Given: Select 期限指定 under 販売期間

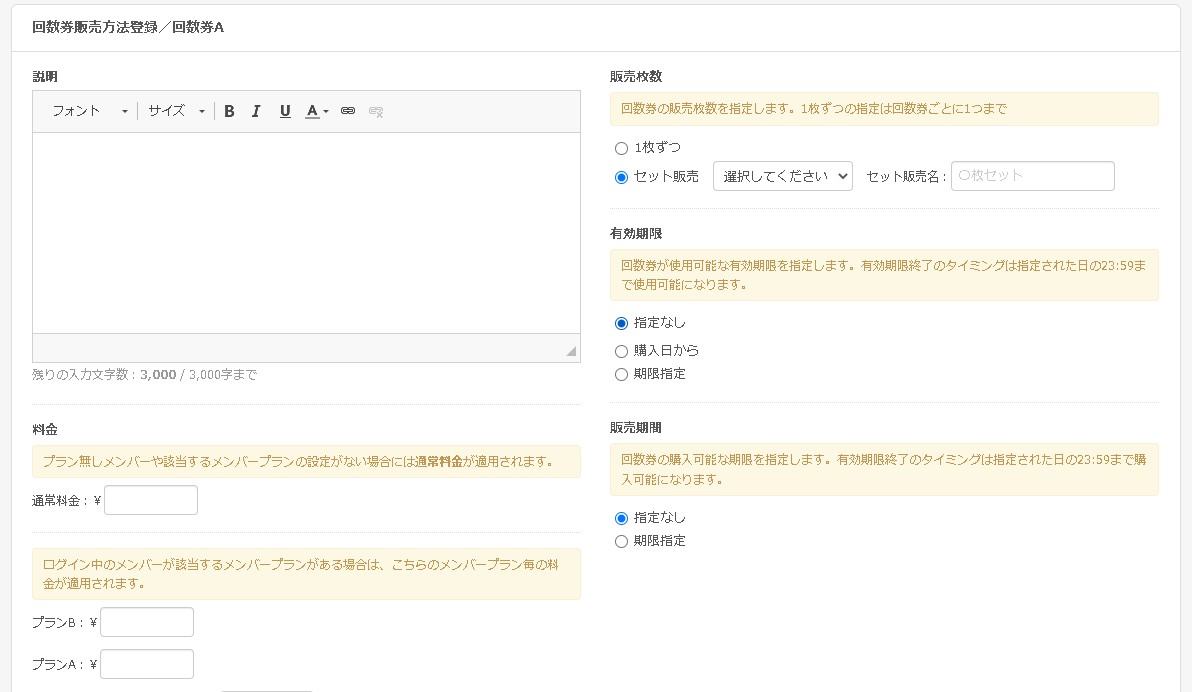Looking at the screenshot, I should [x=621, y=541].
